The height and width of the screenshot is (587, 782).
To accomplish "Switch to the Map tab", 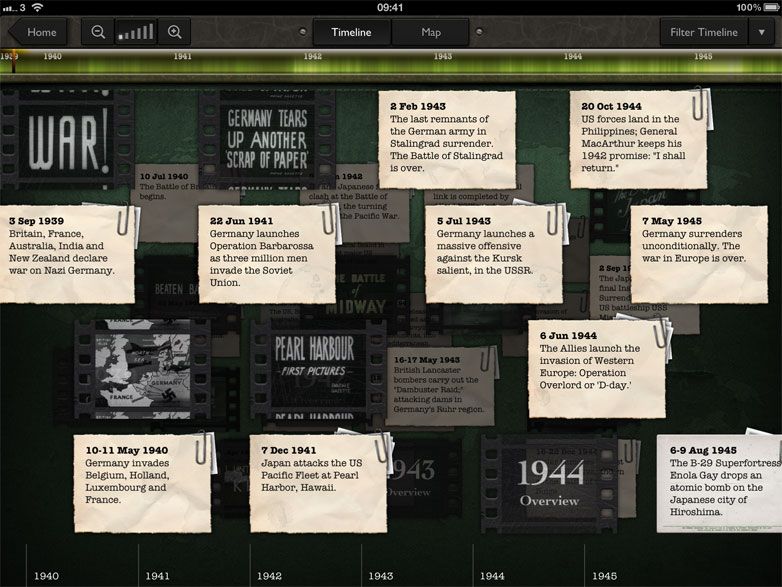I will 430,32.
